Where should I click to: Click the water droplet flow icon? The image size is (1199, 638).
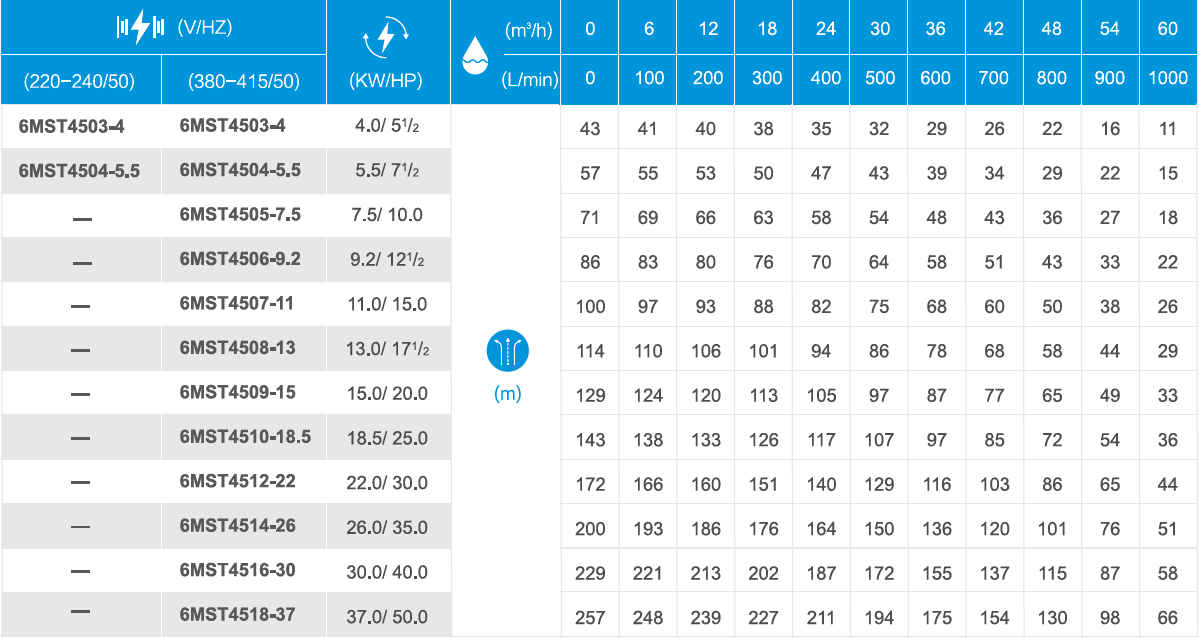point(476,54)
